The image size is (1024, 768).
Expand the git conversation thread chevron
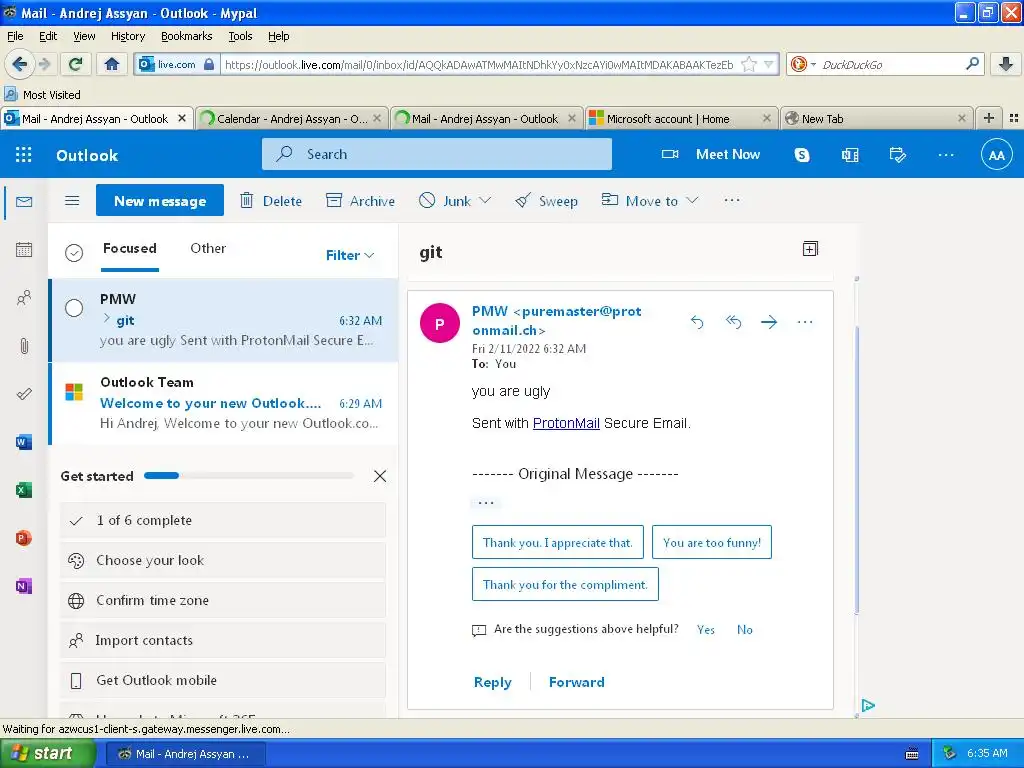click(x=106, y=319)
